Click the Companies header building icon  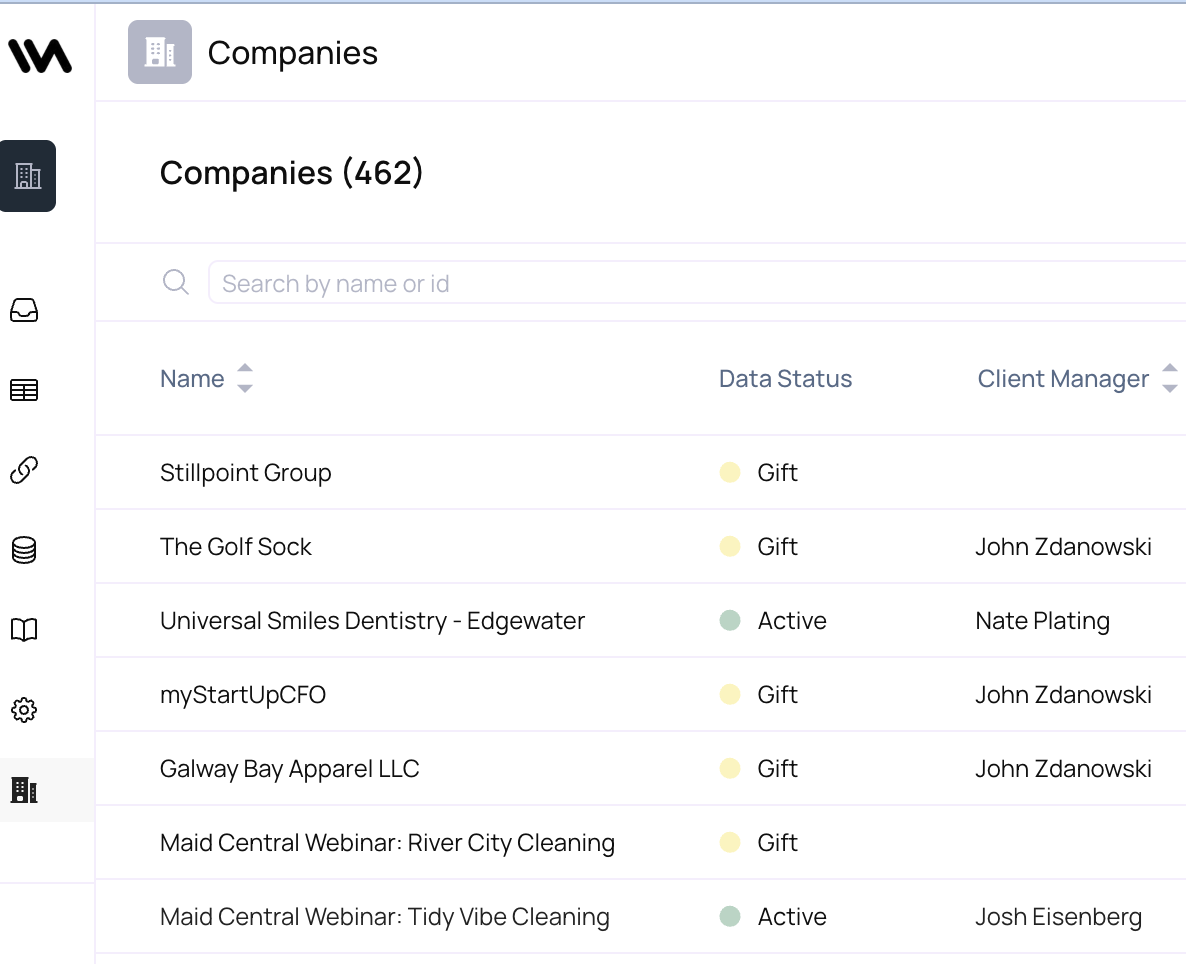click(160, 52)
